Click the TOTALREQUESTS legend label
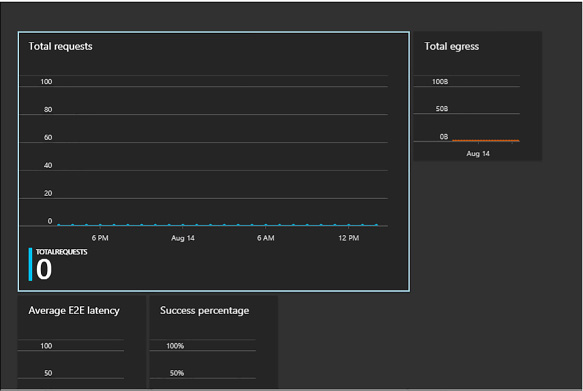The image size is (583, 391). pos(61,252)
